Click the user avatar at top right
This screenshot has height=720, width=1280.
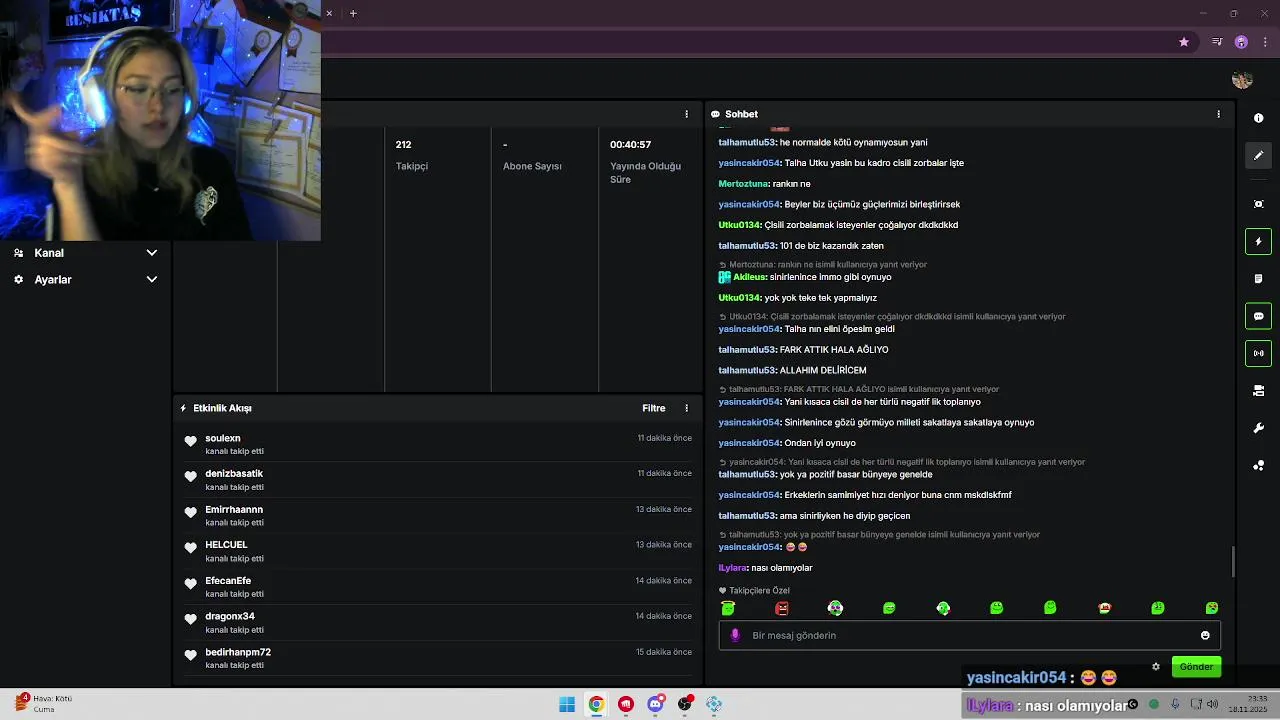(1242, 80)
